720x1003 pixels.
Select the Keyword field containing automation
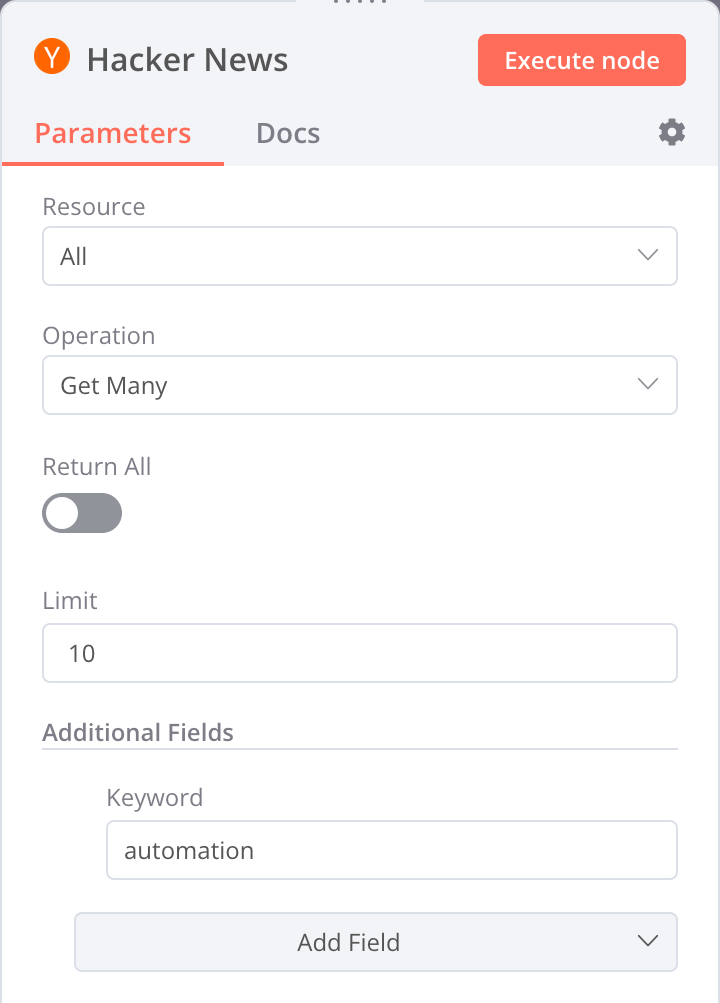pyautogui.click(x=391, y=850)
